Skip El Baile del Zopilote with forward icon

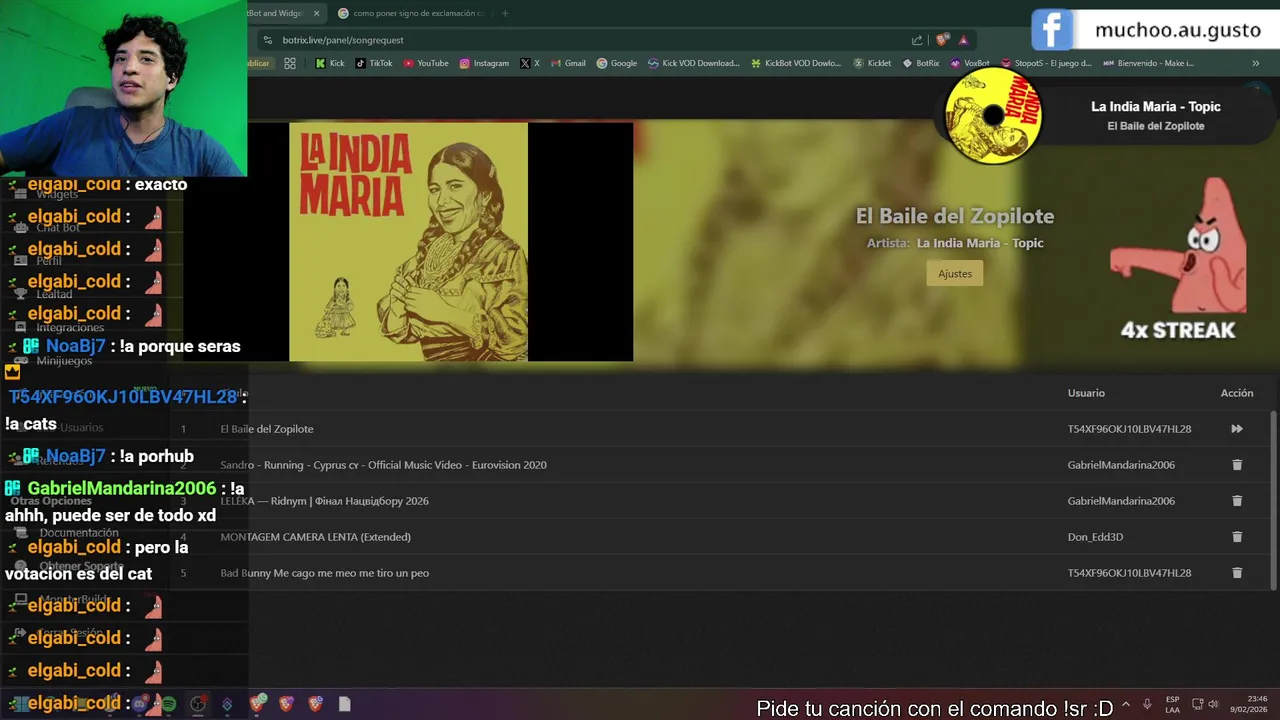click(1237, 429)
